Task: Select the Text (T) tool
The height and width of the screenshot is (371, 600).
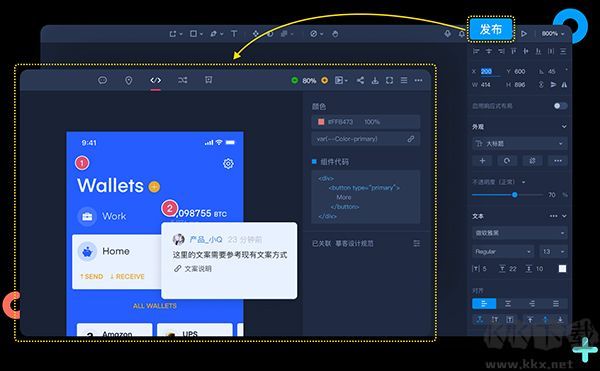Action: coord(234,34)
